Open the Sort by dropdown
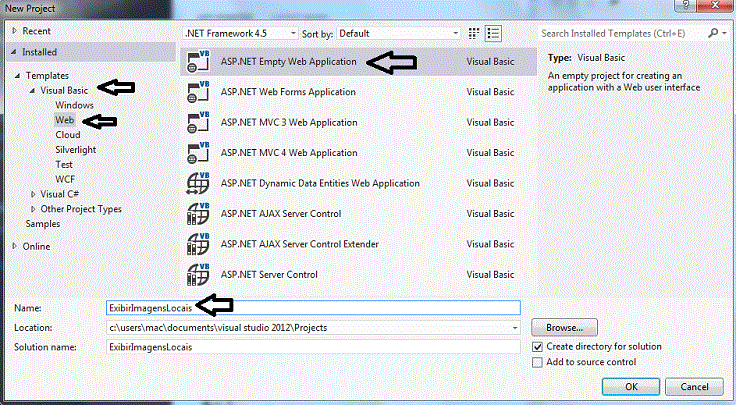736x405 pixels. tap(398, 33)
